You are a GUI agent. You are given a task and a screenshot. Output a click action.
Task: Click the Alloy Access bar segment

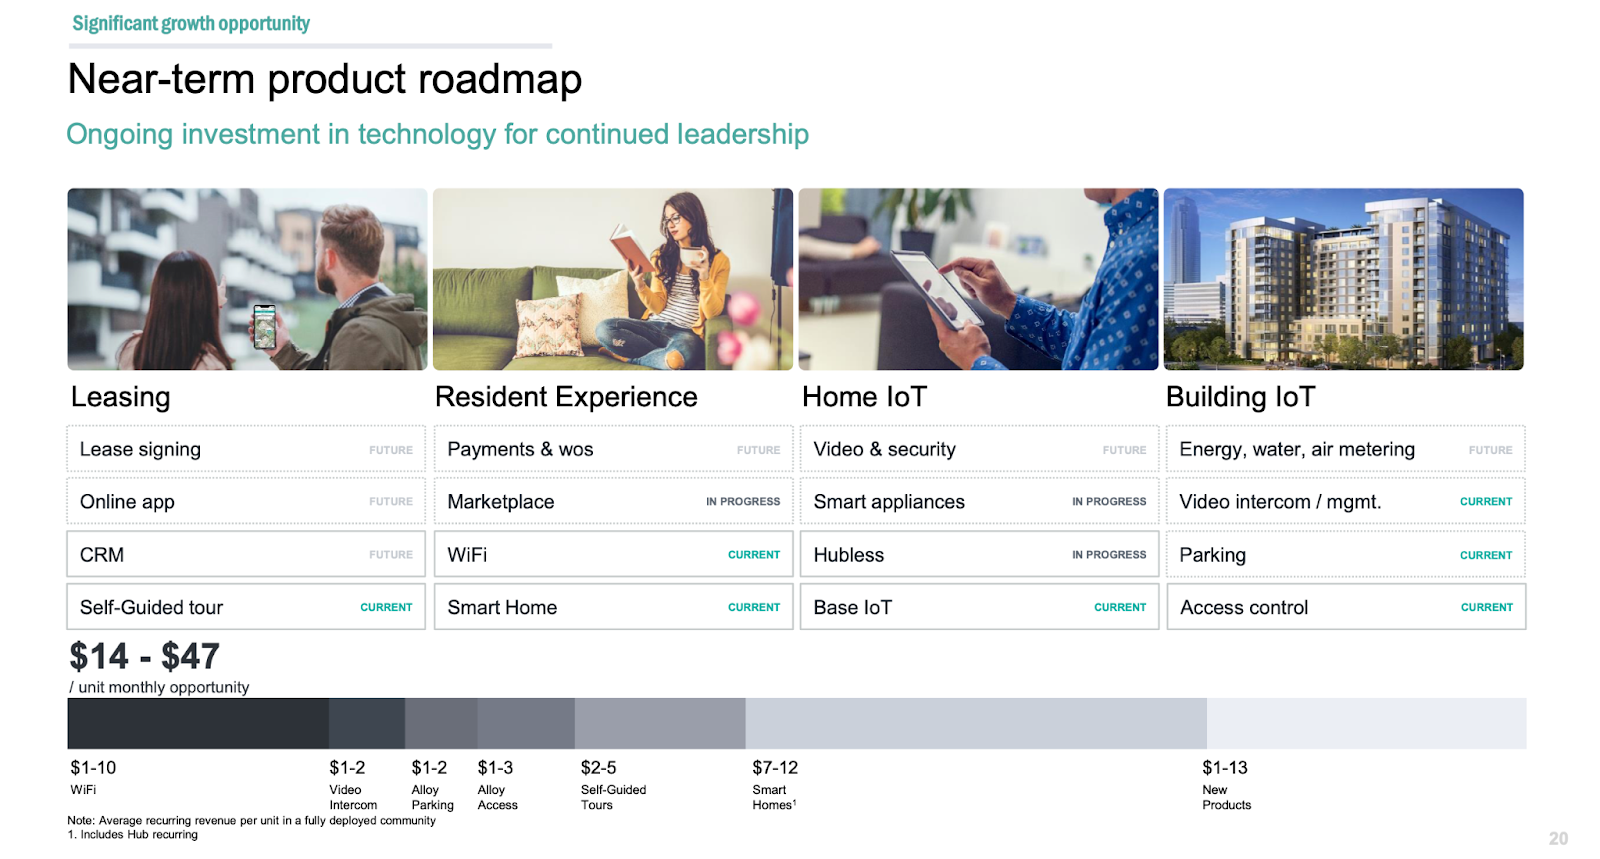coord(526,723)
